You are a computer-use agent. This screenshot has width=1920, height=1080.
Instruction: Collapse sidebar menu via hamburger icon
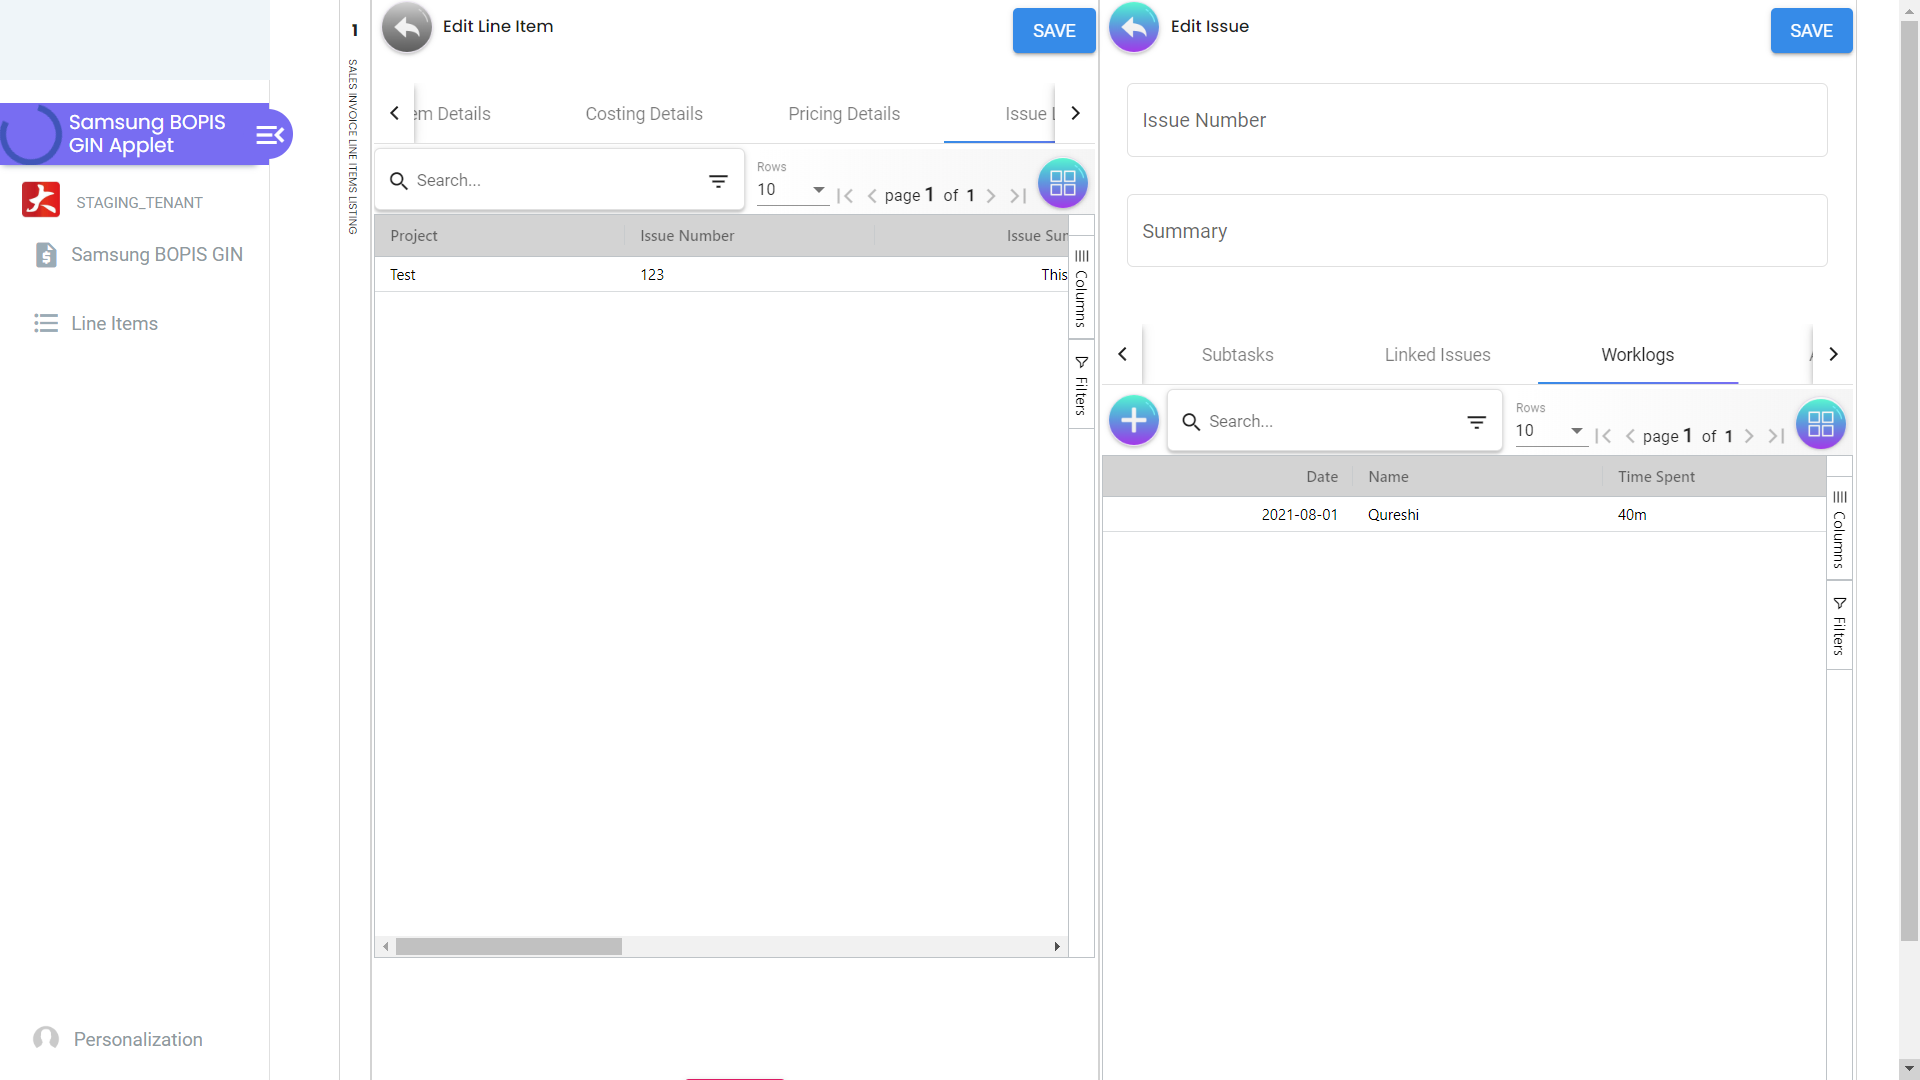tap(270, 135)
